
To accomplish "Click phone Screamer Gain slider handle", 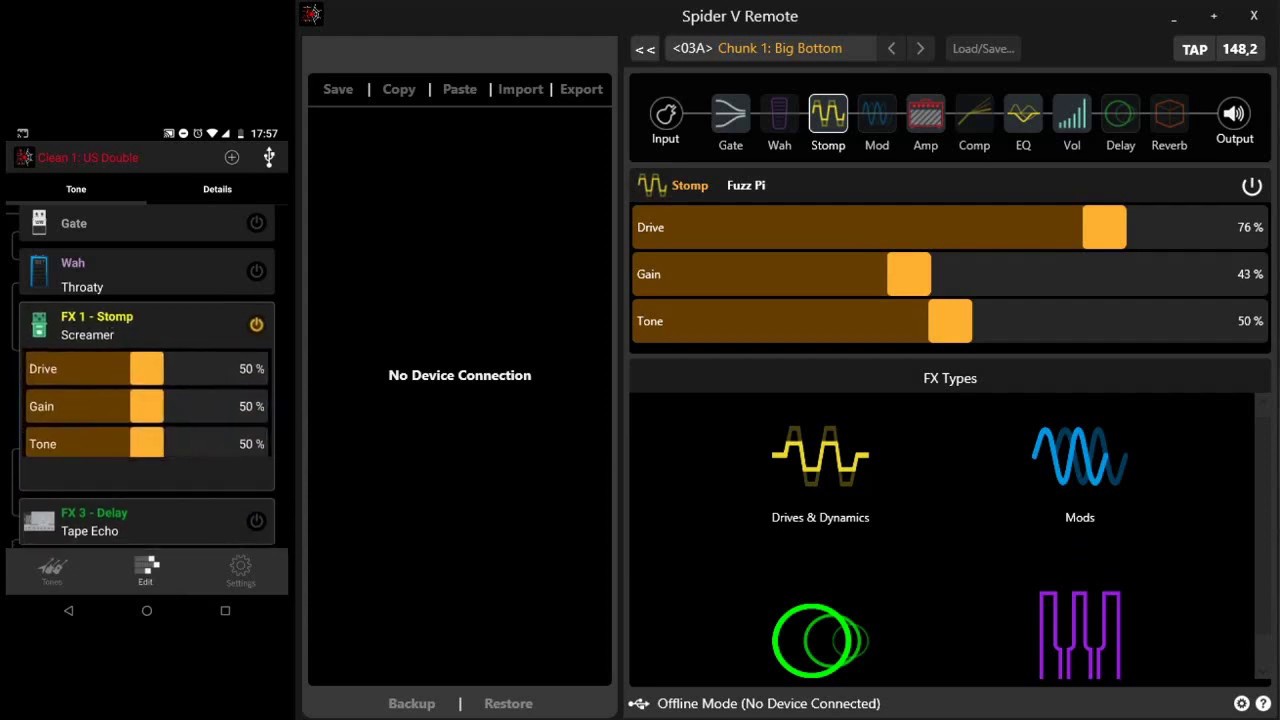I will [x=147, y=406].
